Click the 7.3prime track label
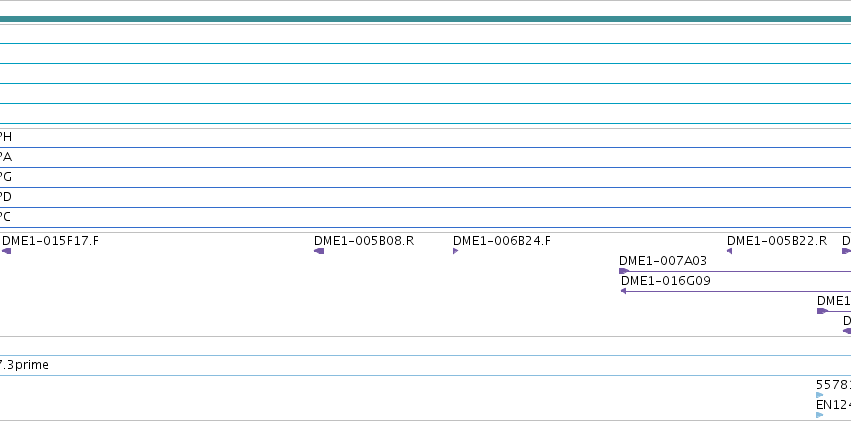The width and height of the screenshot is (851, 421). point(24,365)
